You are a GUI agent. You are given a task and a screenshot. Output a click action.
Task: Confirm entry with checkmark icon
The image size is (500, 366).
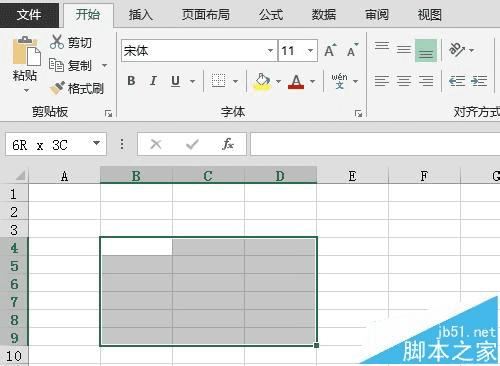192,144
